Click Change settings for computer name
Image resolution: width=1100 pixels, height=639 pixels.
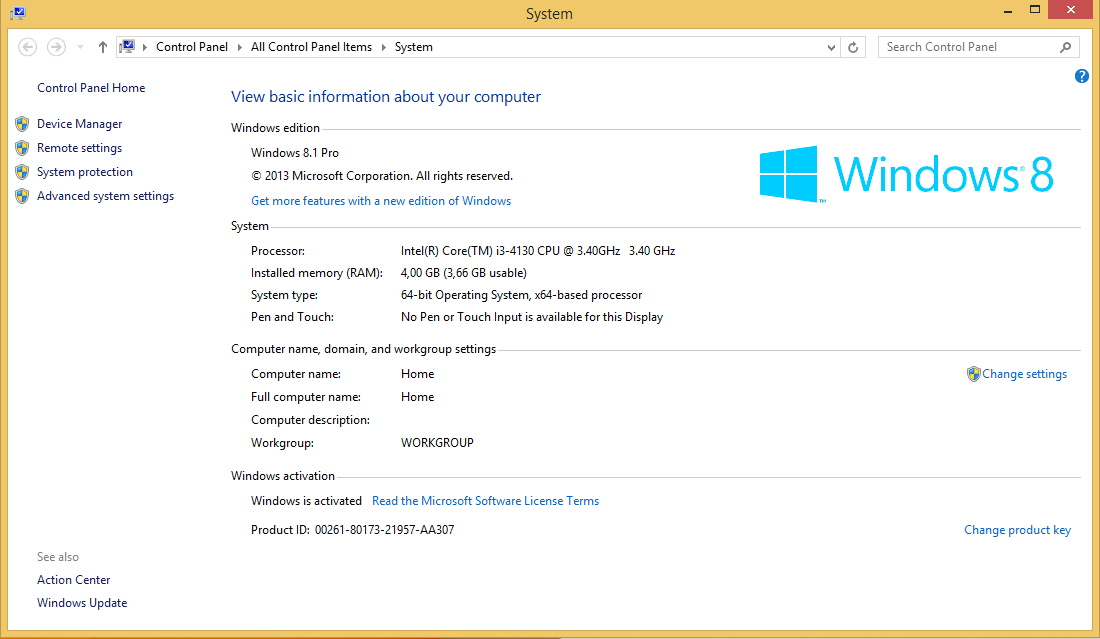[x=1024, y=374]
